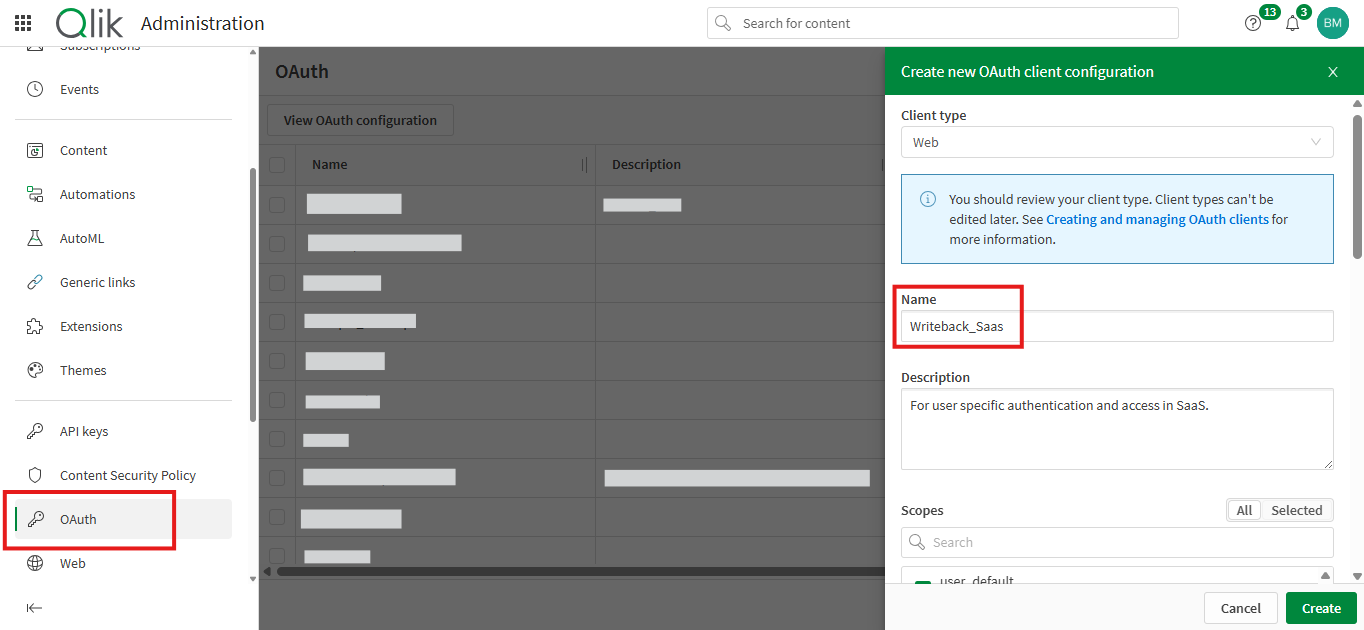This screenshot has width=1364, height=630.
Task: Click the Description text area
Action: (1117, 429)
